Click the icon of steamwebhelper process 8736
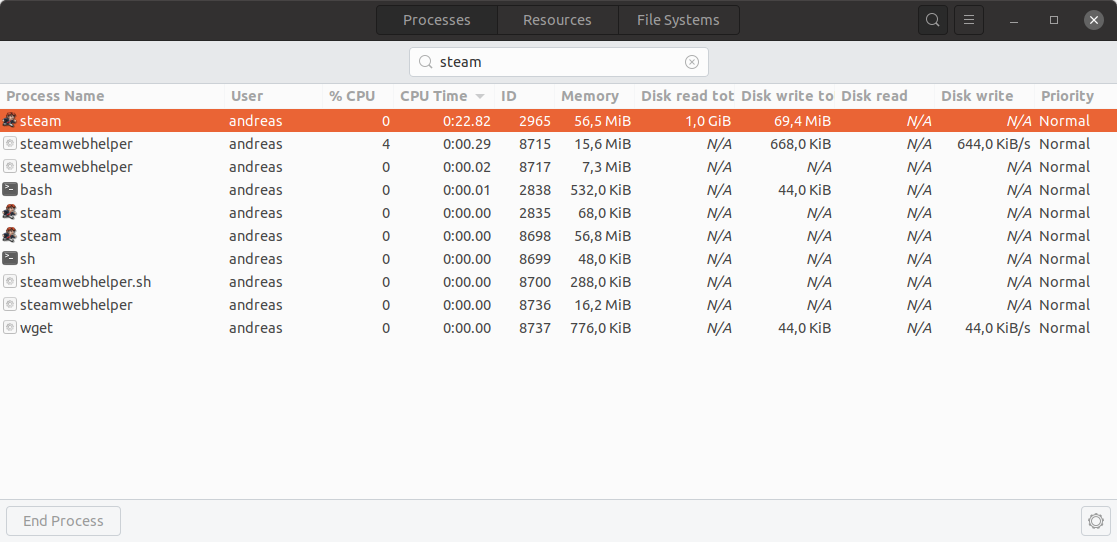Screen dimensions: 1117x542 point(10,304)
